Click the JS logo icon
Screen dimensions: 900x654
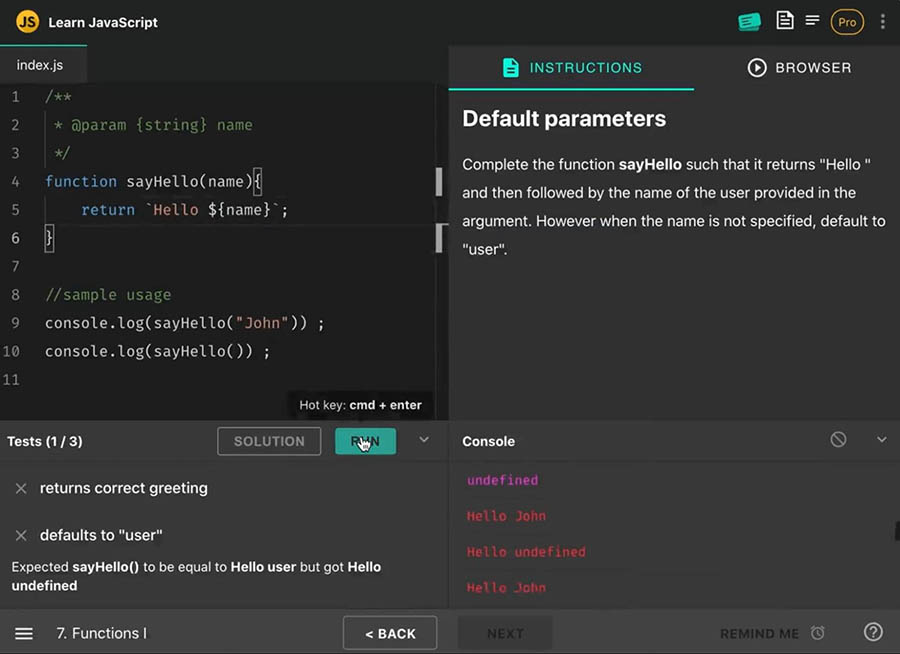(x=27, y=22)
